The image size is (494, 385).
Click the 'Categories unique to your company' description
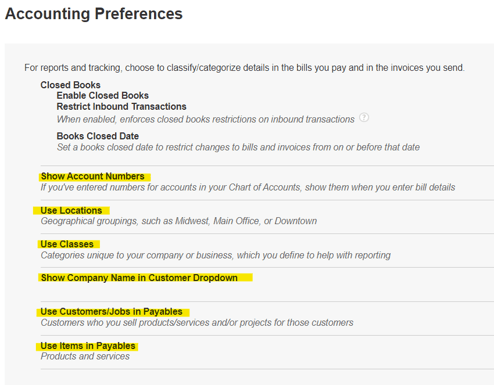tap(215, 255)
